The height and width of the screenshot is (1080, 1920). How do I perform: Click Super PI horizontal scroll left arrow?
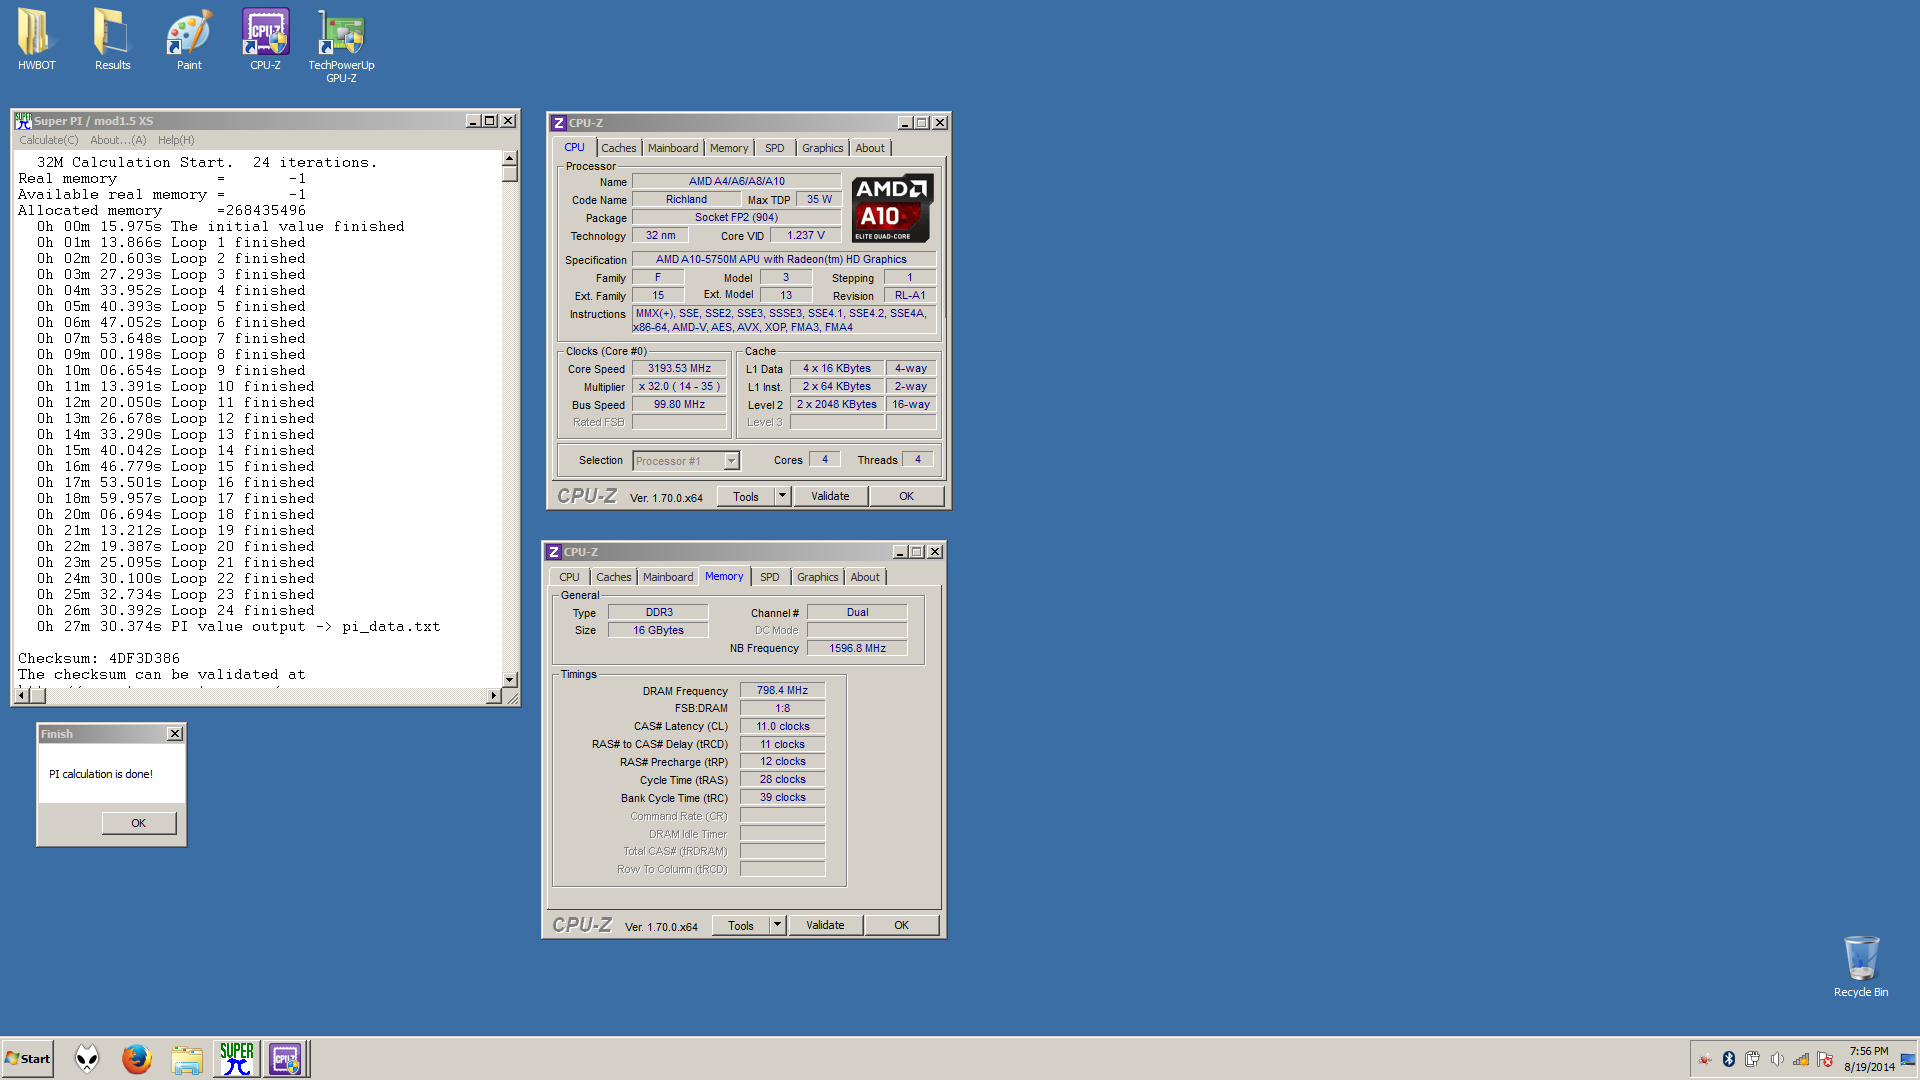click(x=21, y=695)
